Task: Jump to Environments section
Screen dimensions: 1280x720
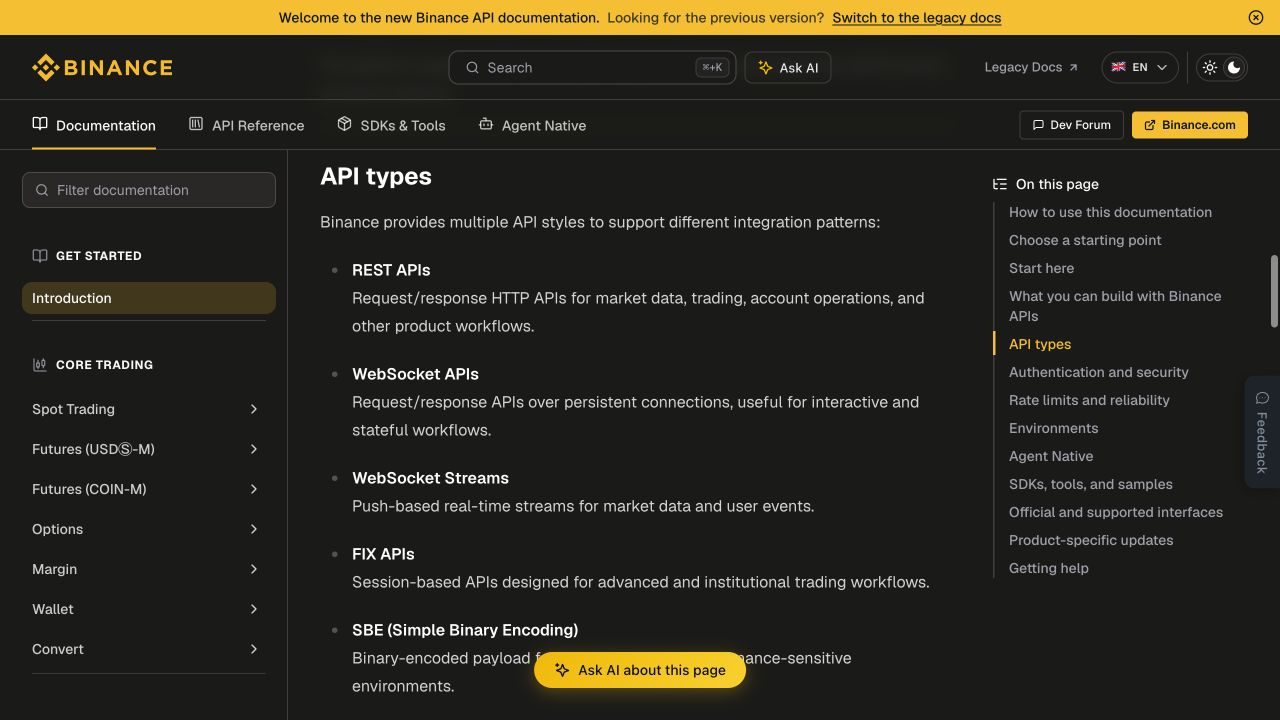Action: click(x=1053, y=428)
